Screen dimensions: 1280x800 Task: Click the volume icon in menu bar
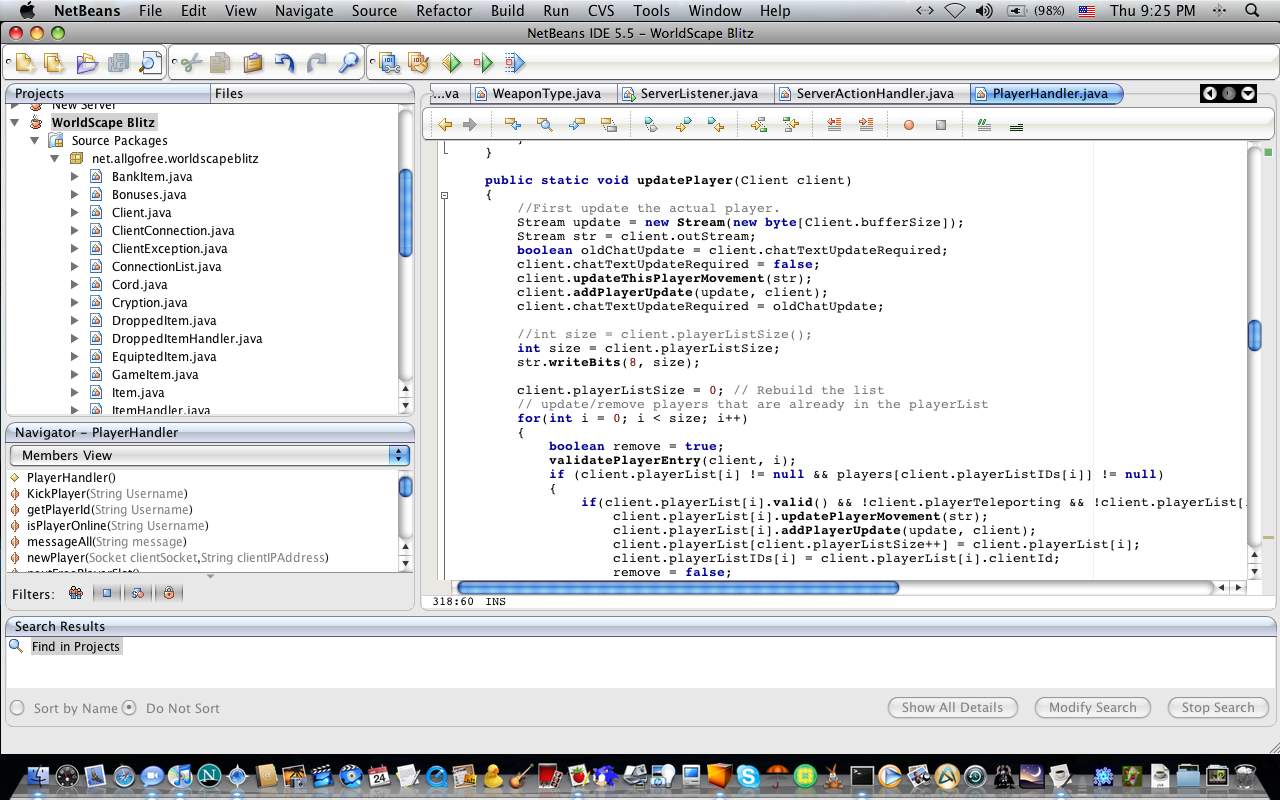tap(983, 11)
